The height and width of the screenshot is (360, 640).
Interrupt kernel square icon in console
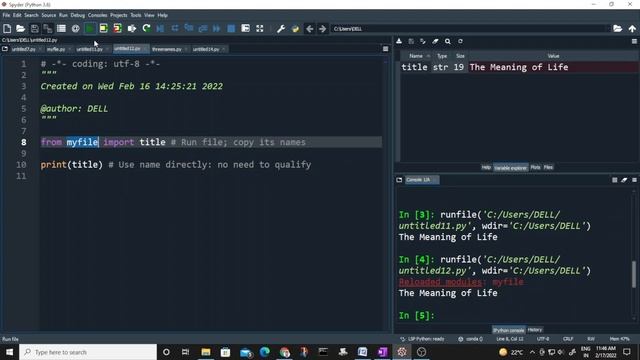(x=615, y=180)
